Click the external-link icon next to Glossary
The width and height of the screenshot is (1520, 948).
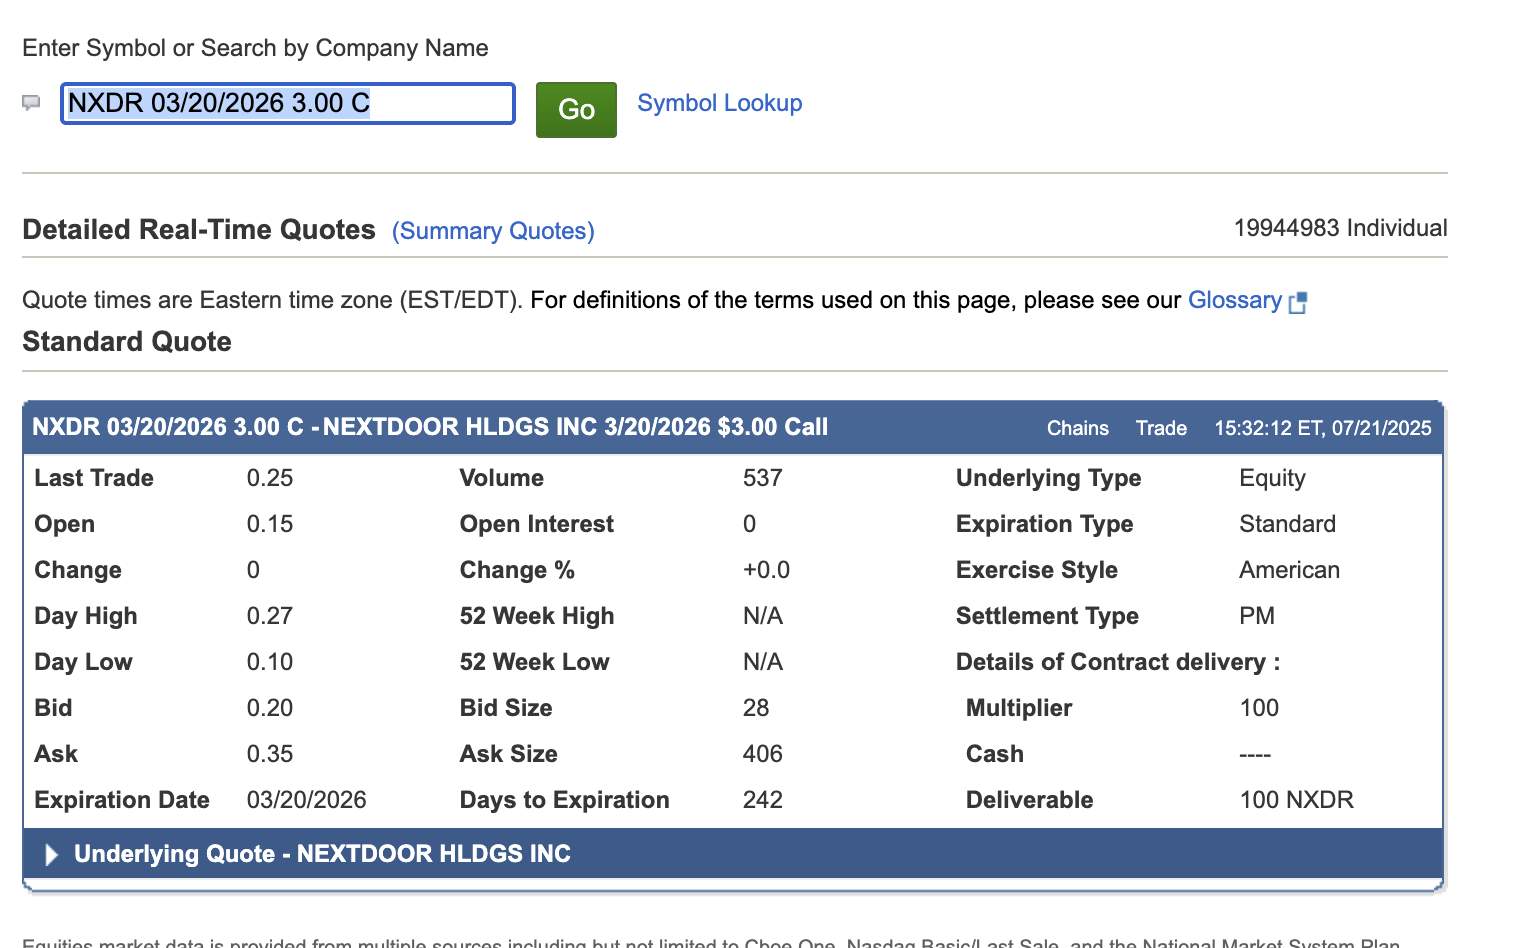1298,303
